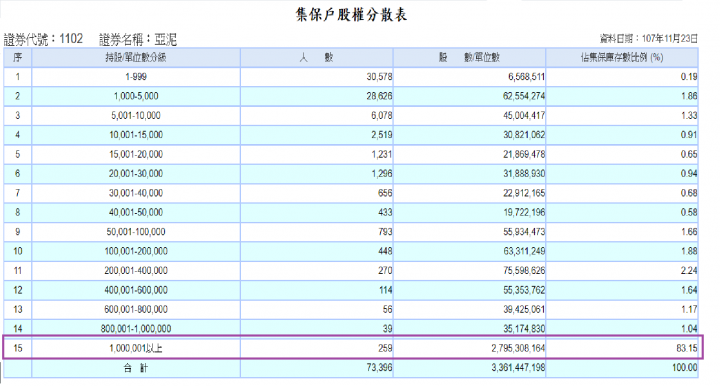Click share count 39,425,061
This screenshot has height=386, width=720.
524,309
